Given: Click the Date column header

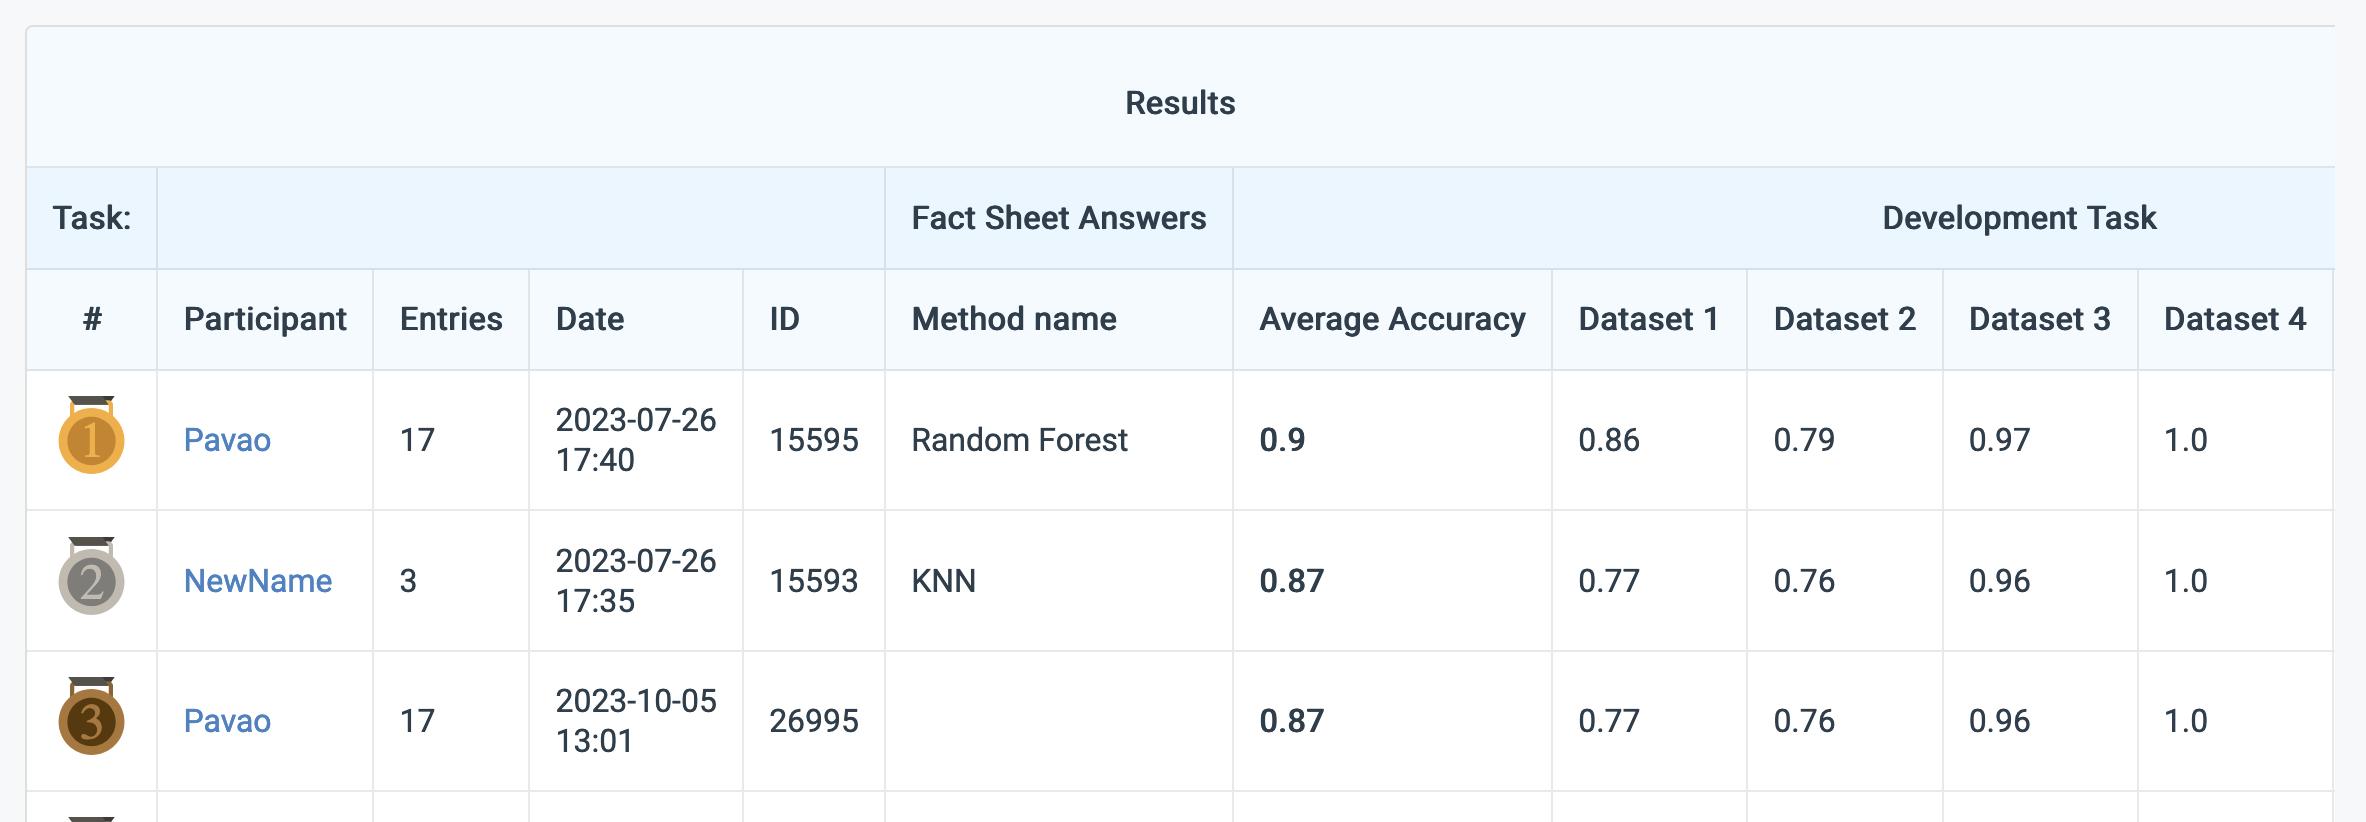Looking at the screenshot, I should click(590, 319).
